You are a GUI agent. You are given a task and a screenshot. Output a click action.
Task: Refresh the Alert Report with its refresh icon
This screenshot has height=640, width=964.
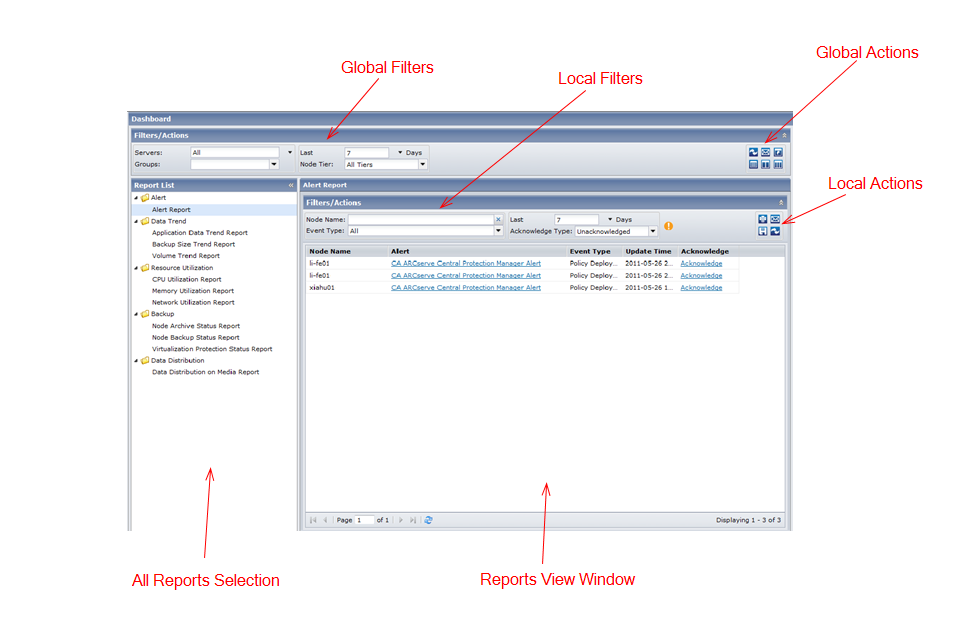pyautogui.click(x=775, y=230)
